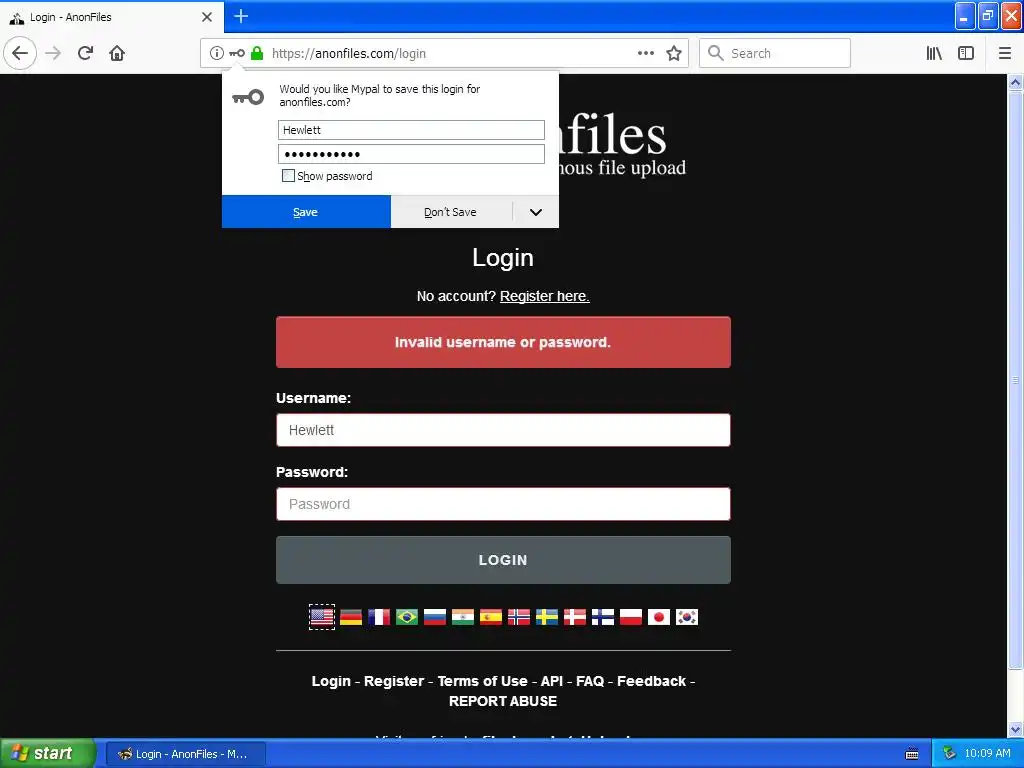Go back with the browser back arrow
The width and height of the screenshot is (1024, 768).
tap(20, 53)
